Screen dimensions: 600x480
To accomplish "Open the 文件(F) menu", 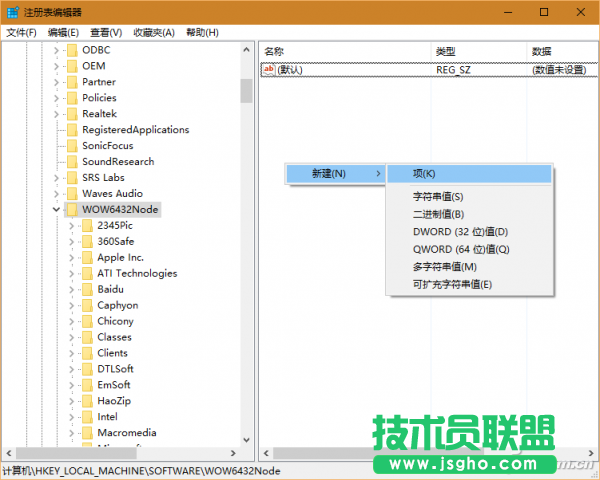I will [20, 32].
